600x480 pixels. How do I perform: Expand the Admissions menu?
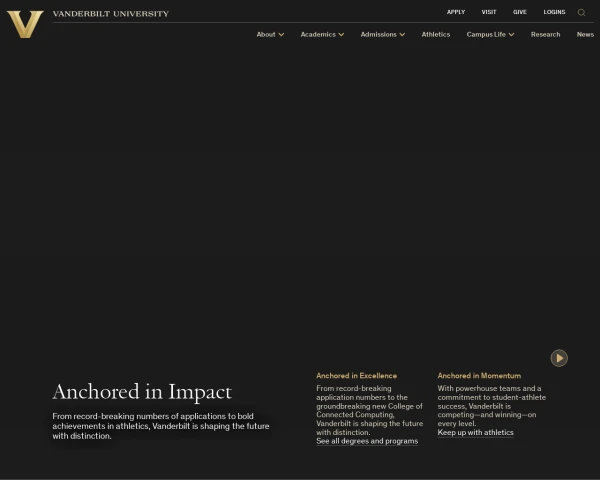click(x=383, y=34)
